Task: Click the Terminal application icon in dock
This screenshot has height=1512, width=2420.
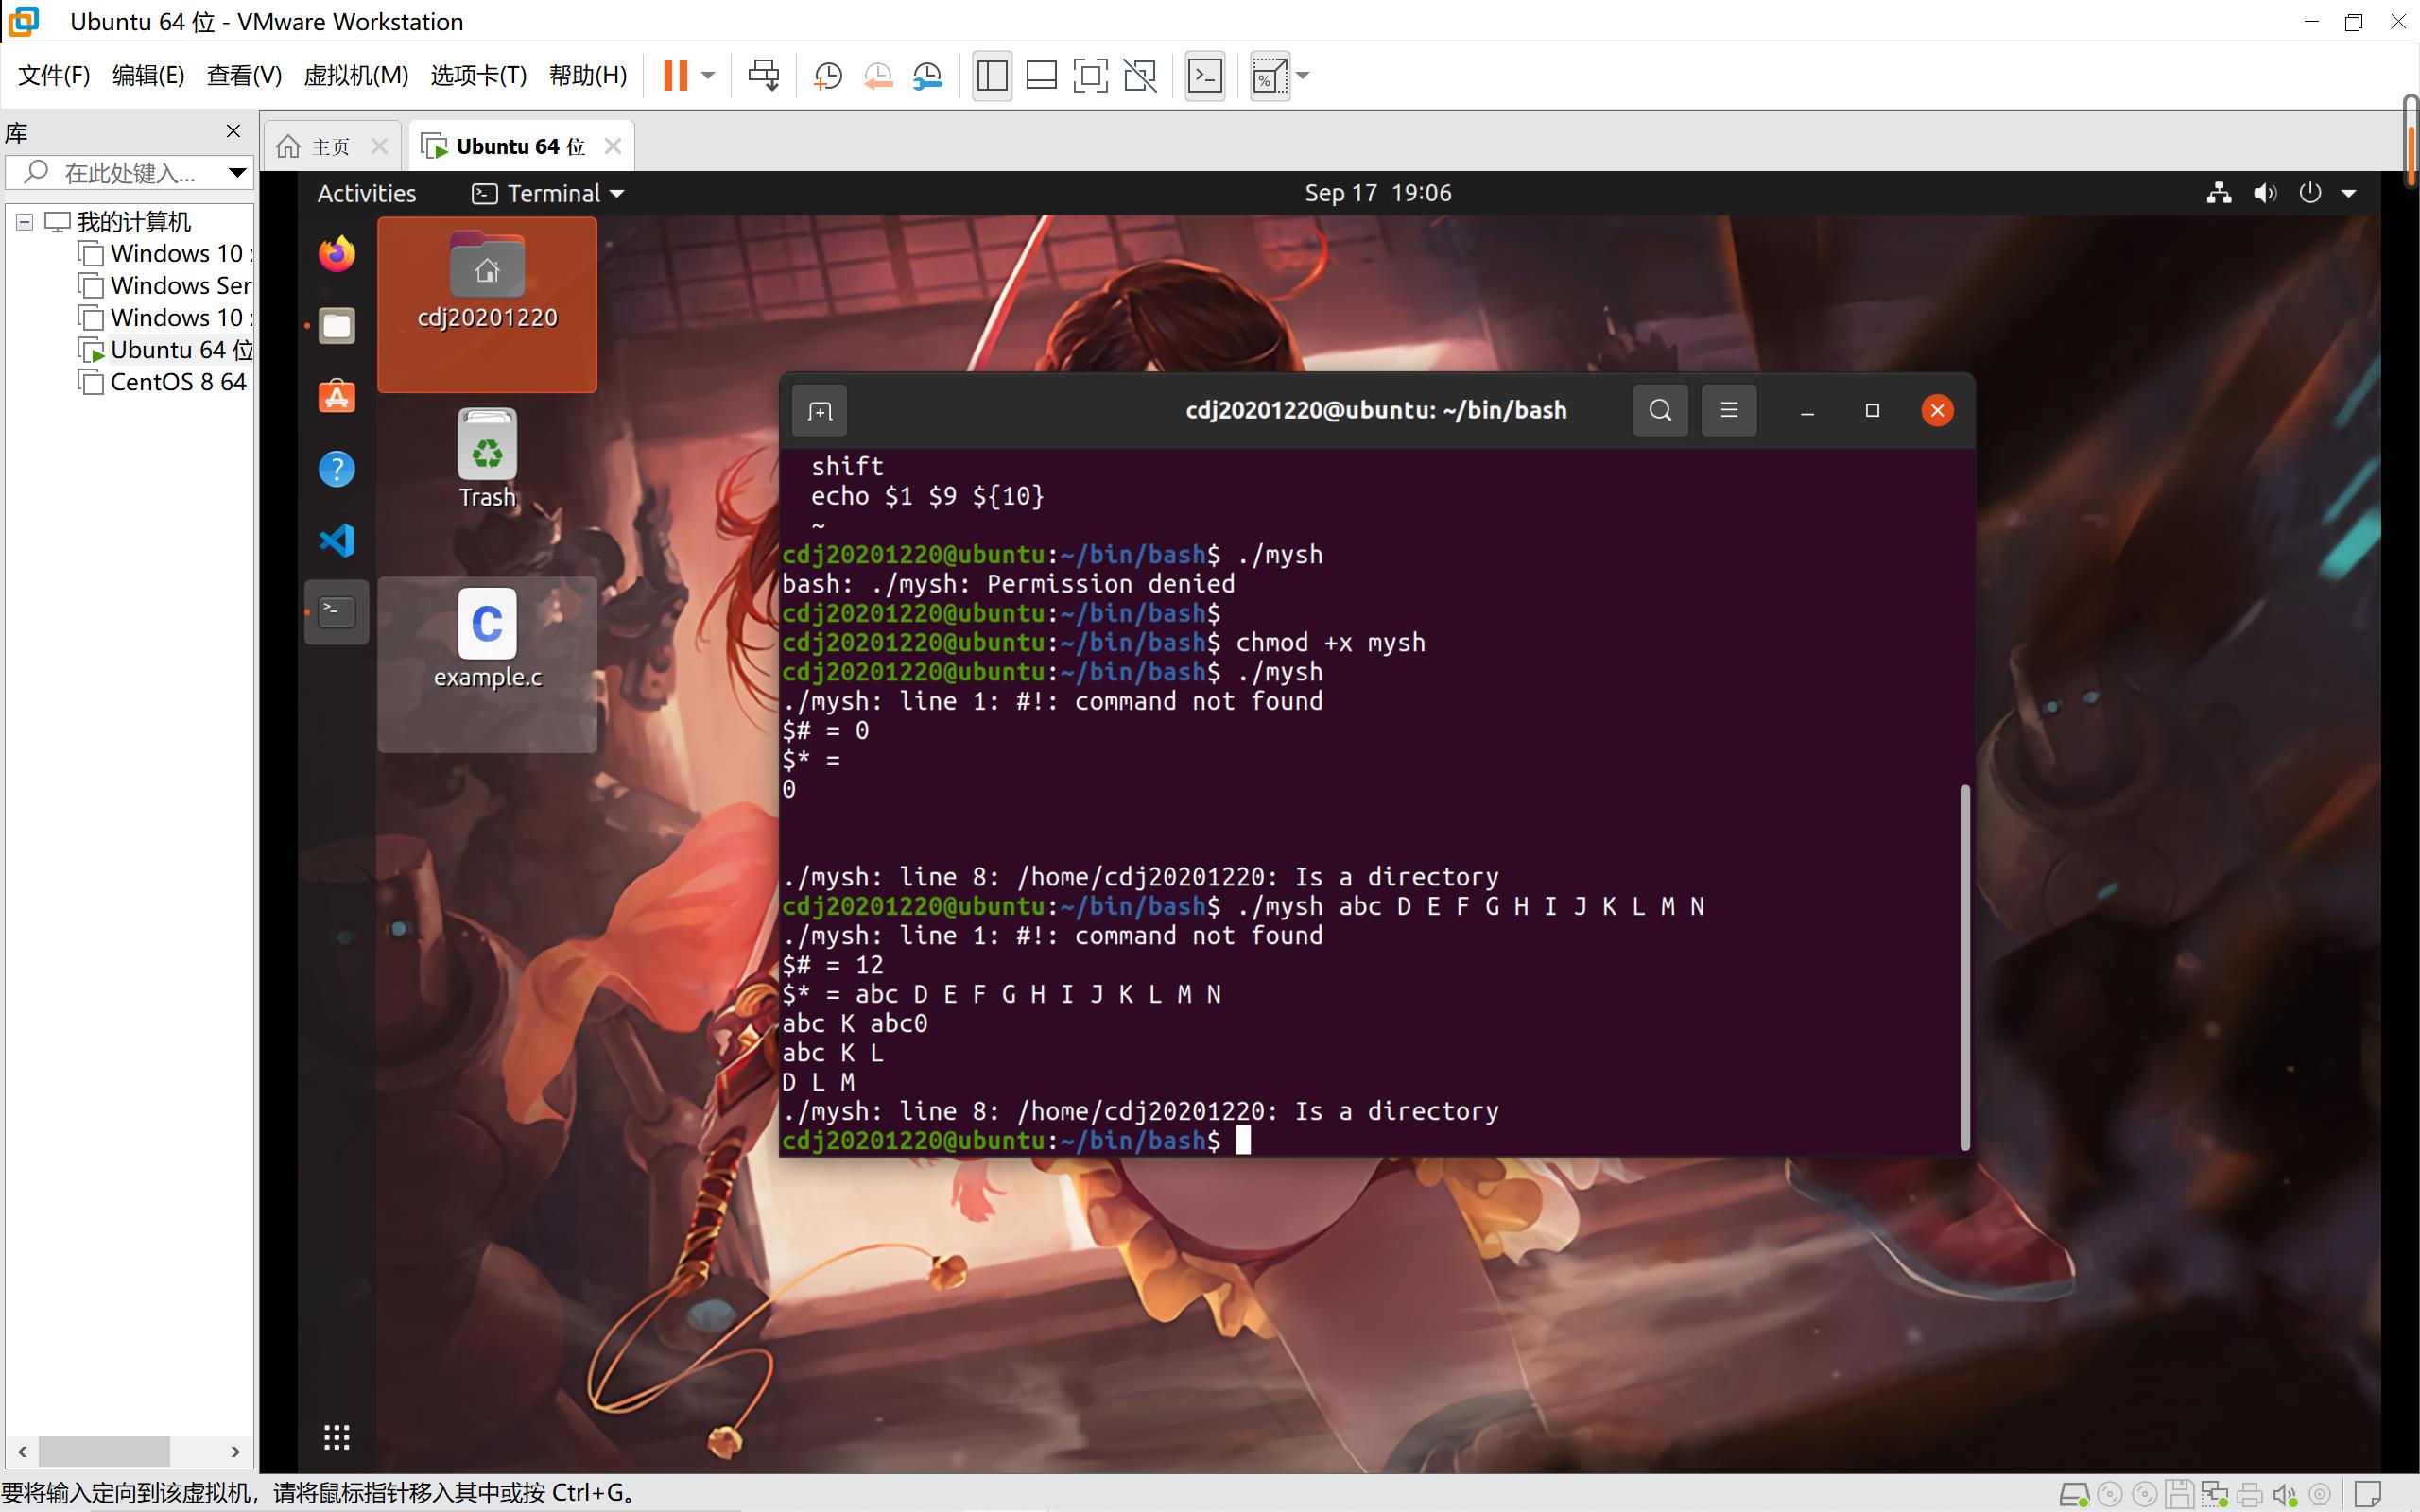Action: 338,610
